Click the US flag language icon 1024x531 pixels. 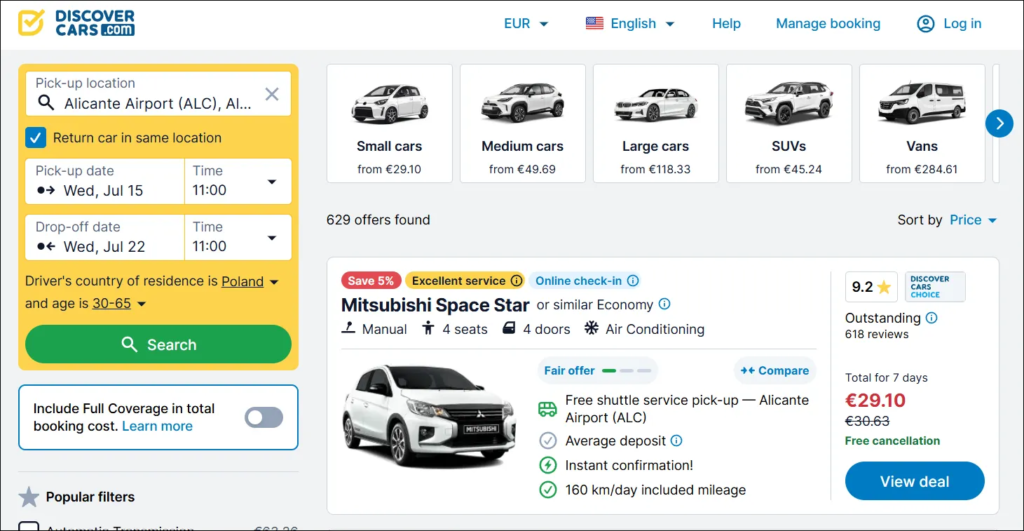[x=594, y=24]
